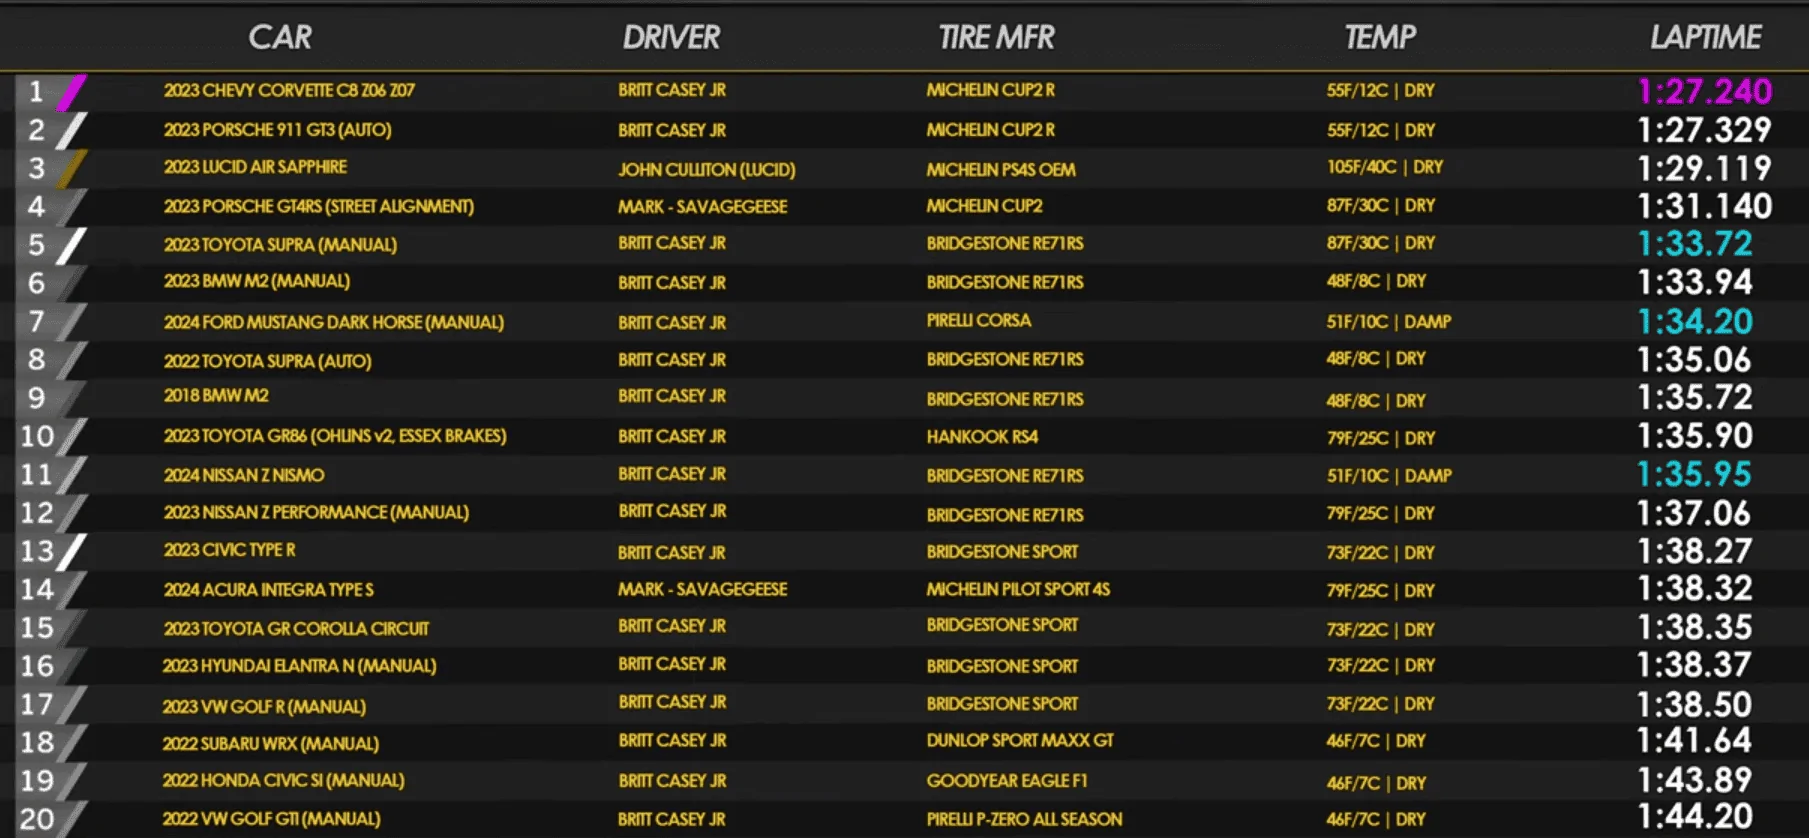Click the DRIVER column header
Viewport: 1809px width, 838px height.
pyautogui.click(x=671, y=37)
